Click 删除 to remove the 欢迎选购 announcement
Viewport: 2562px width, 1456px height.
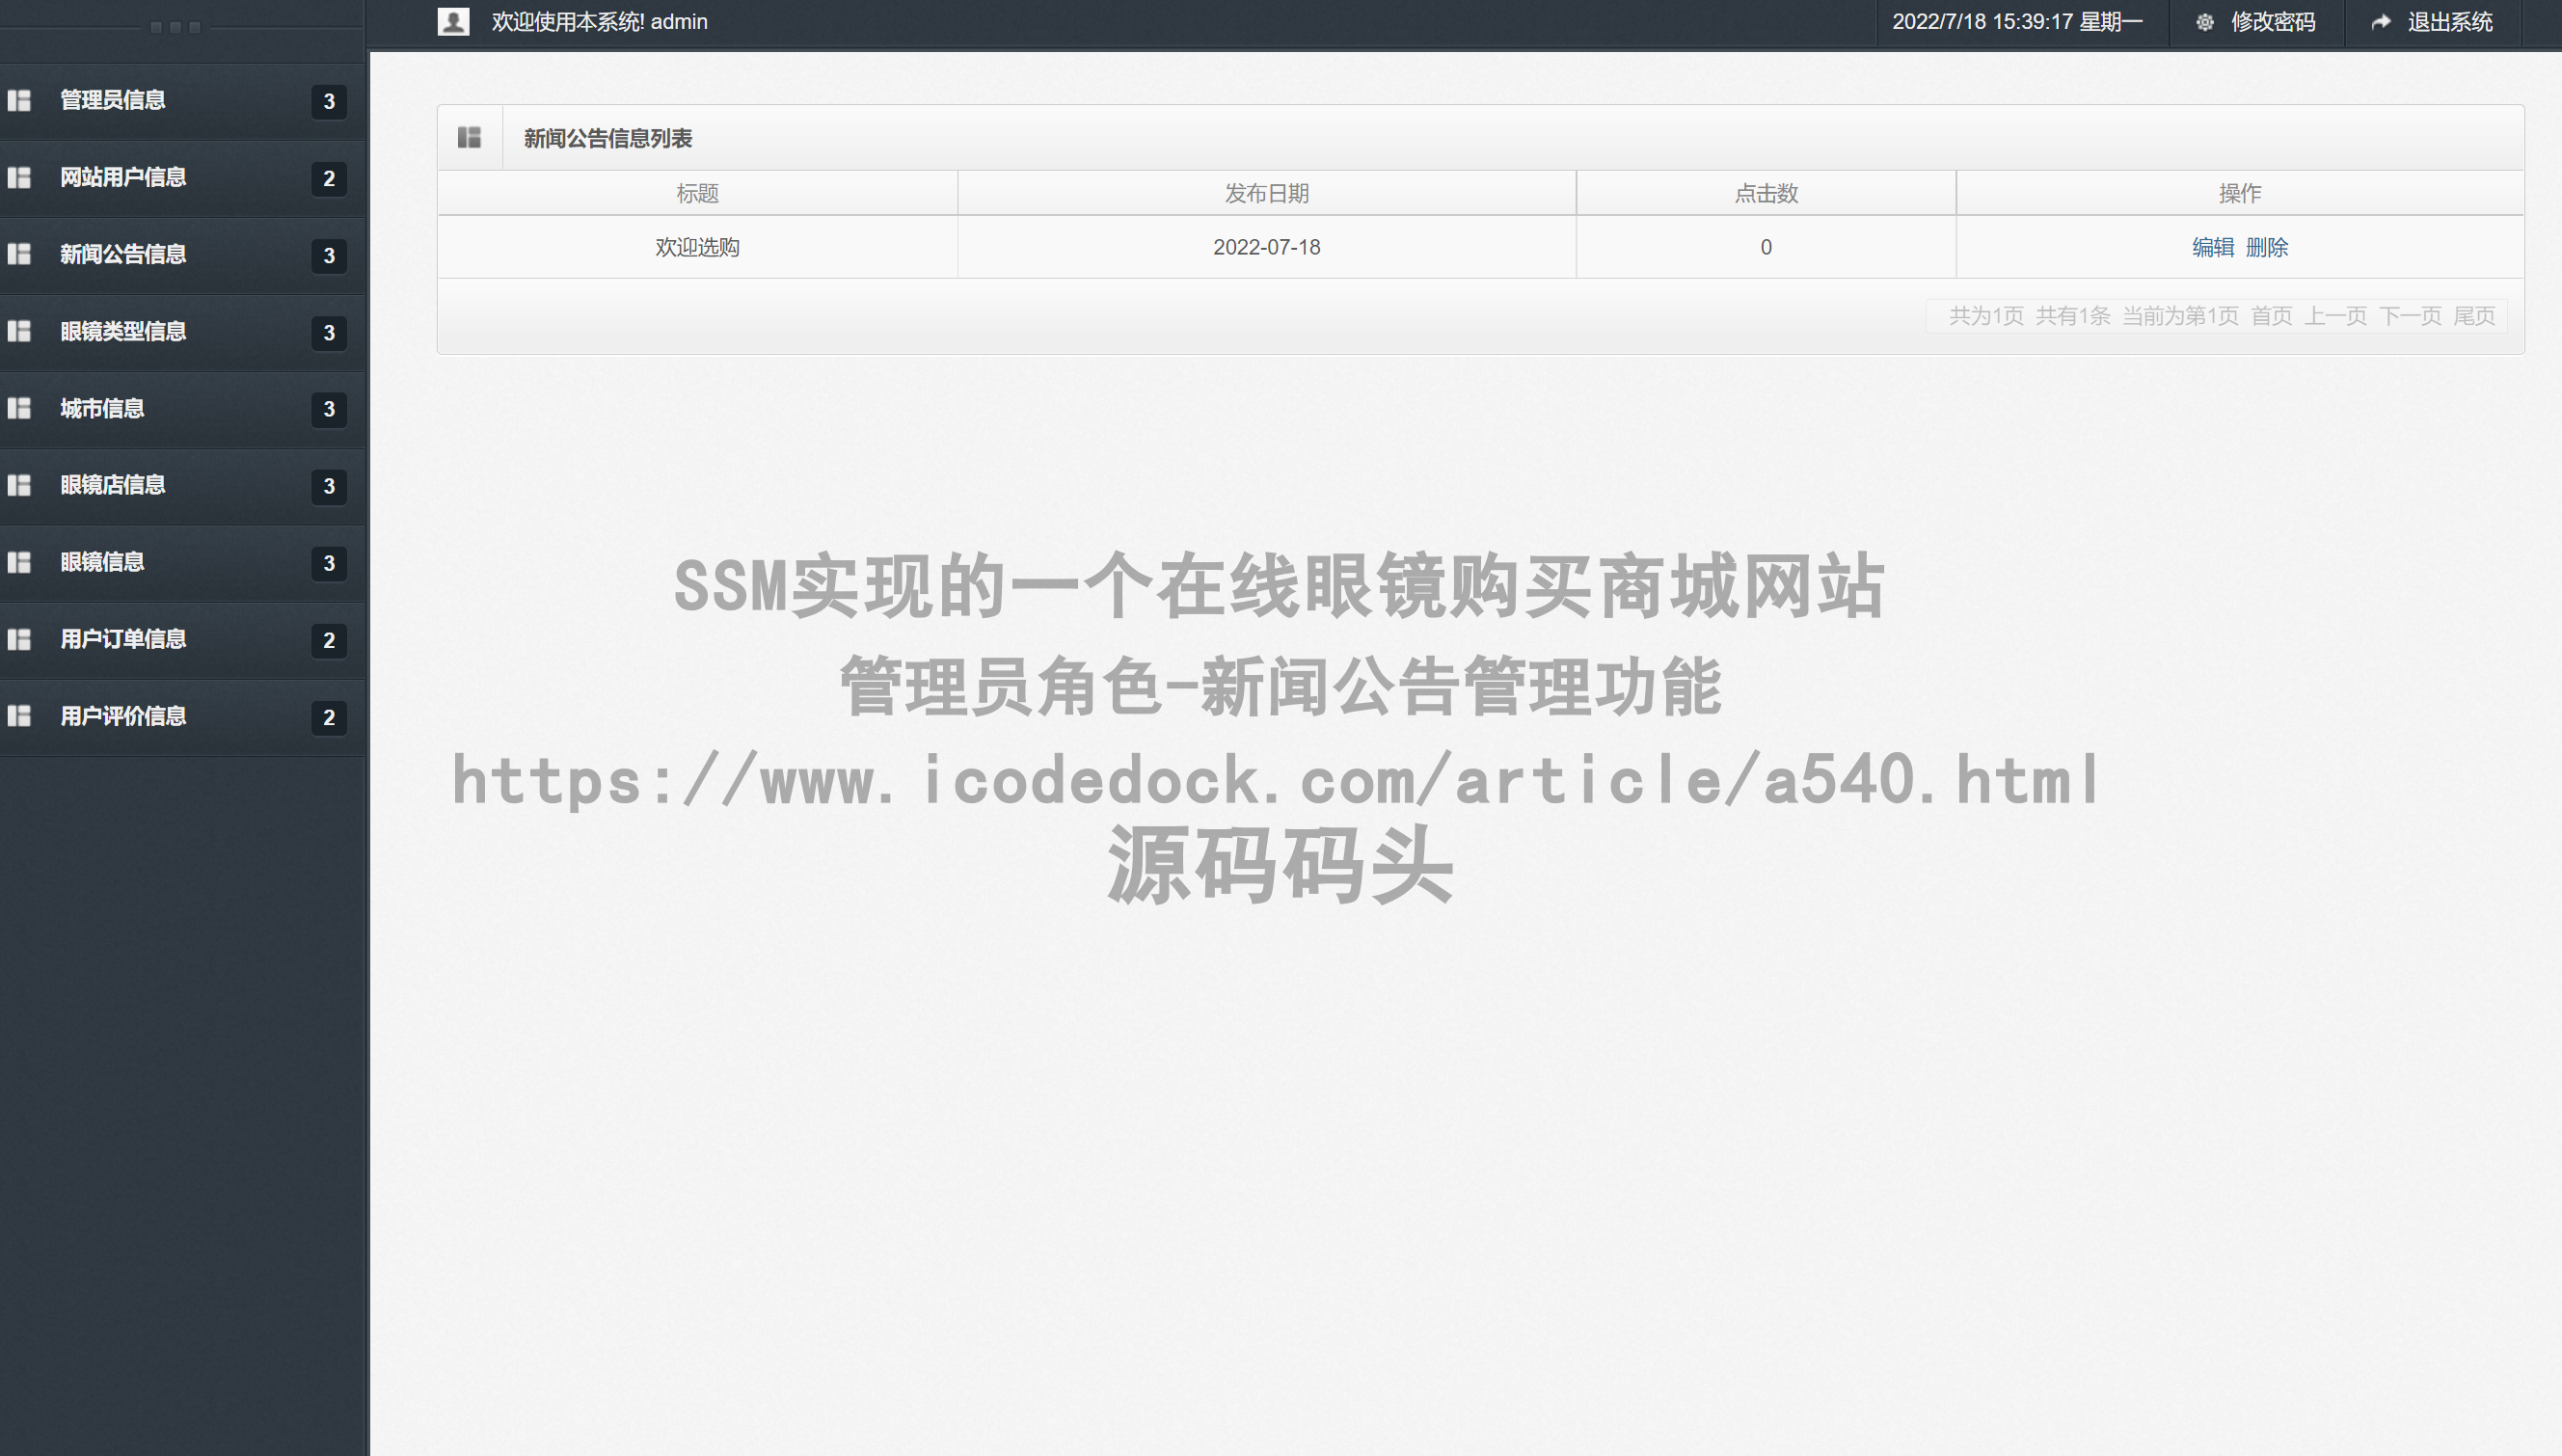point(2268,247)
